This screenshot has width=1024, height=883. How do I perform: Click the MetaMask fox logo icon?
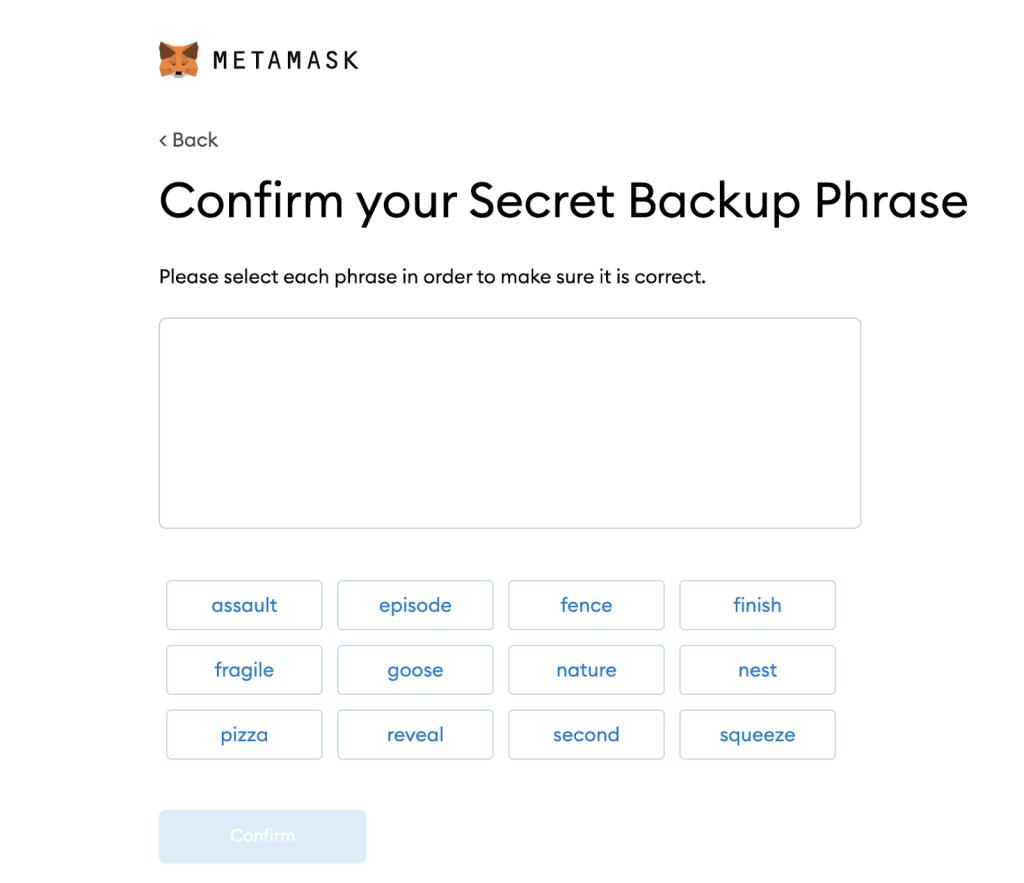(179, 60)
